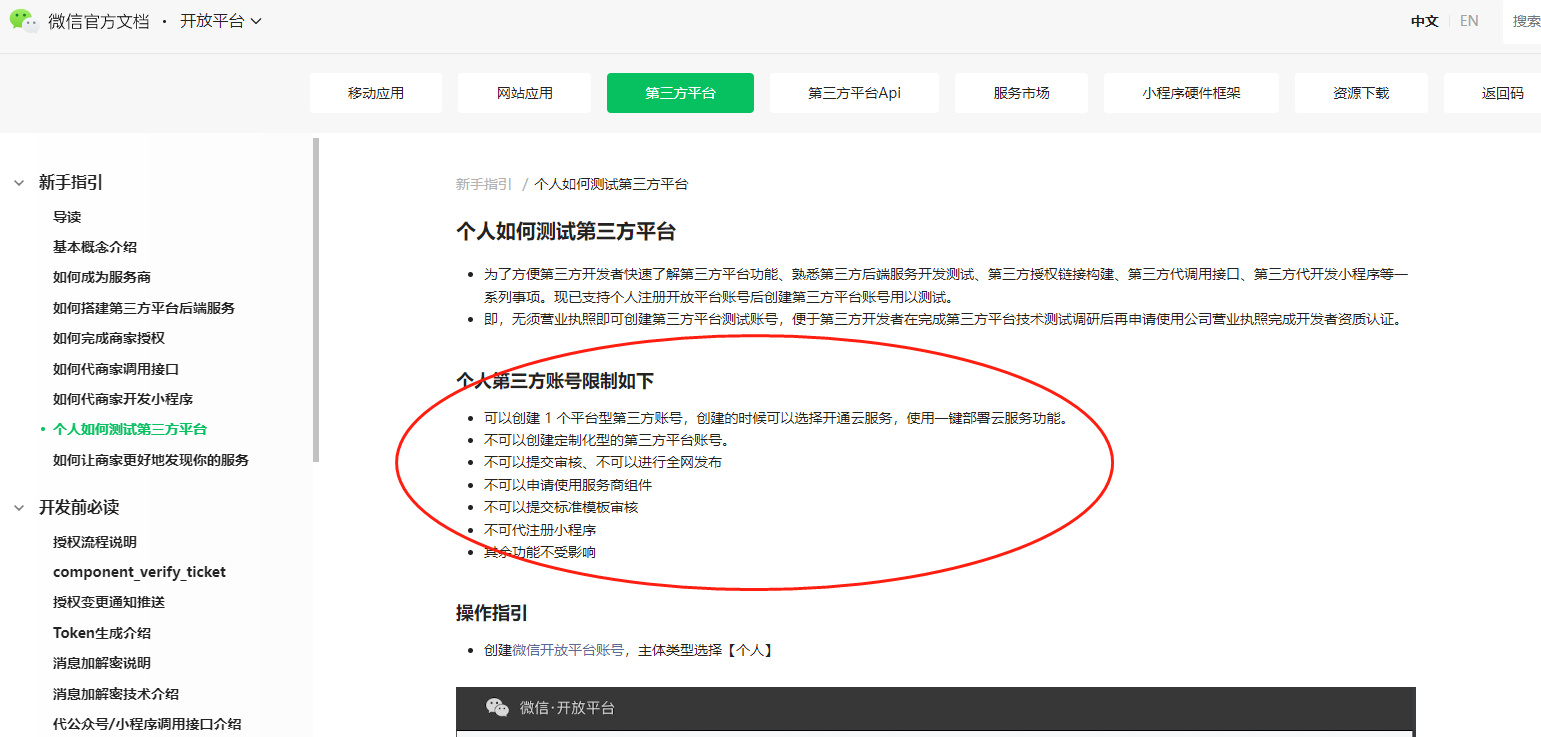Open 如何让商家更好地发现你的服务 sidebar item
This screenshot has width=1541, height=737.
[151, 460]
